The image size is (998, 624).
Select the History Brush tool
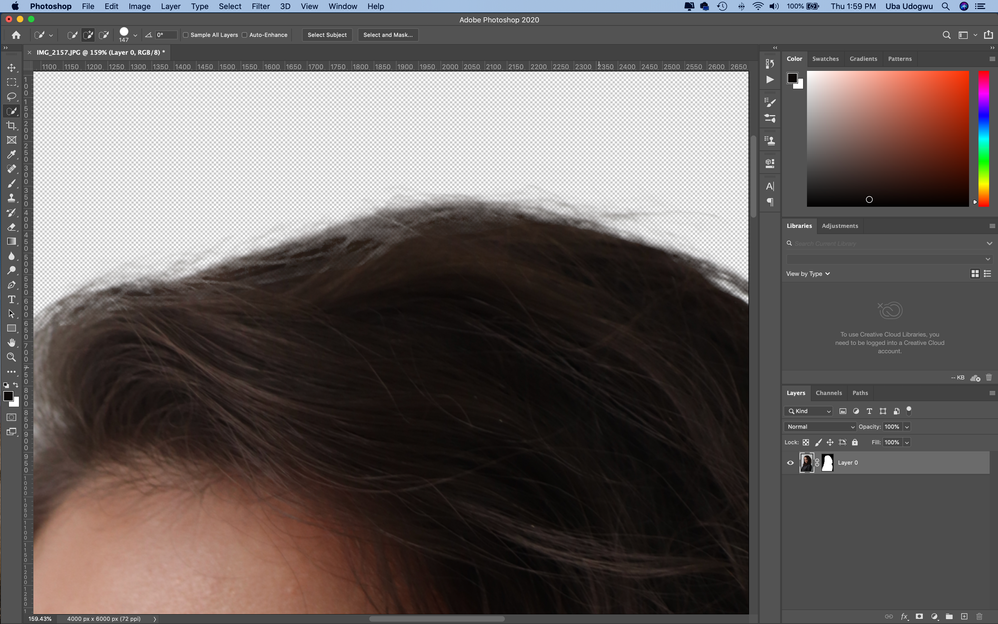pyautogui.click(x=11, y=213)
